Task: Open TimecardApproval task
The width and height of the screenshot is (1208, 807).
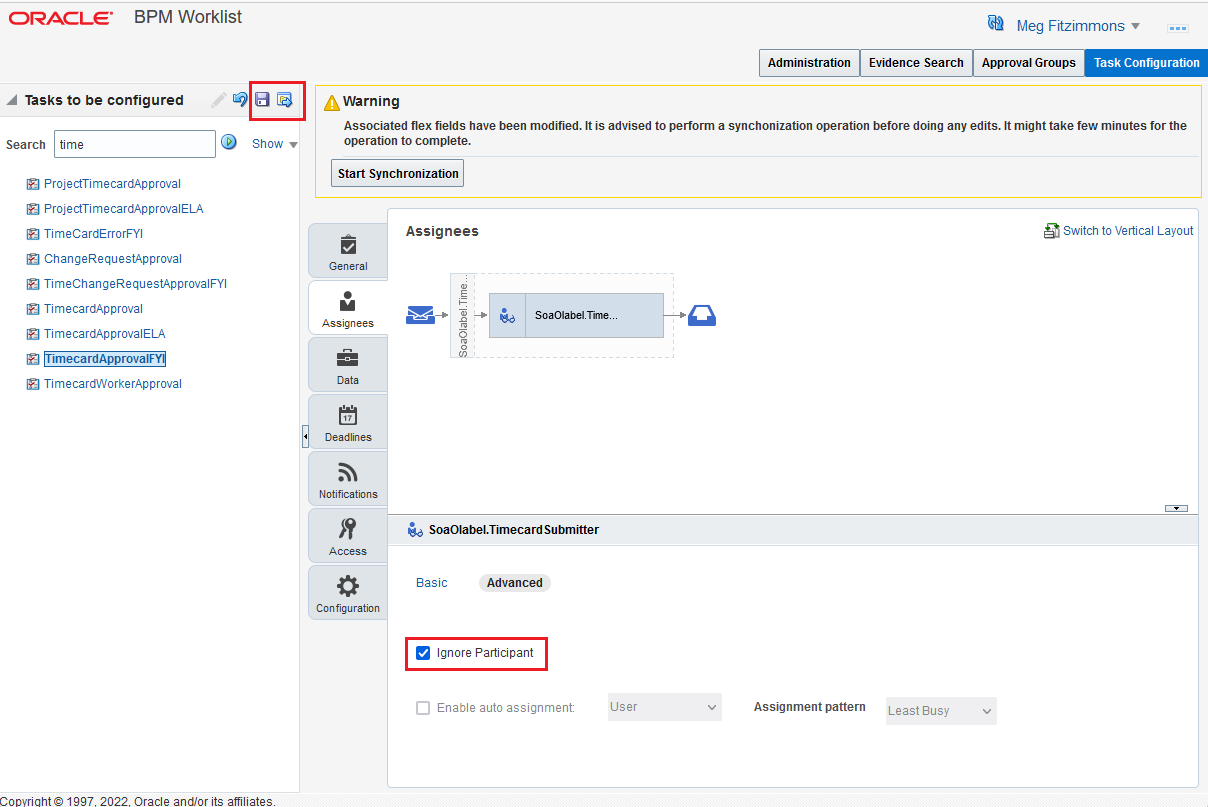Action: pos(93,309)
